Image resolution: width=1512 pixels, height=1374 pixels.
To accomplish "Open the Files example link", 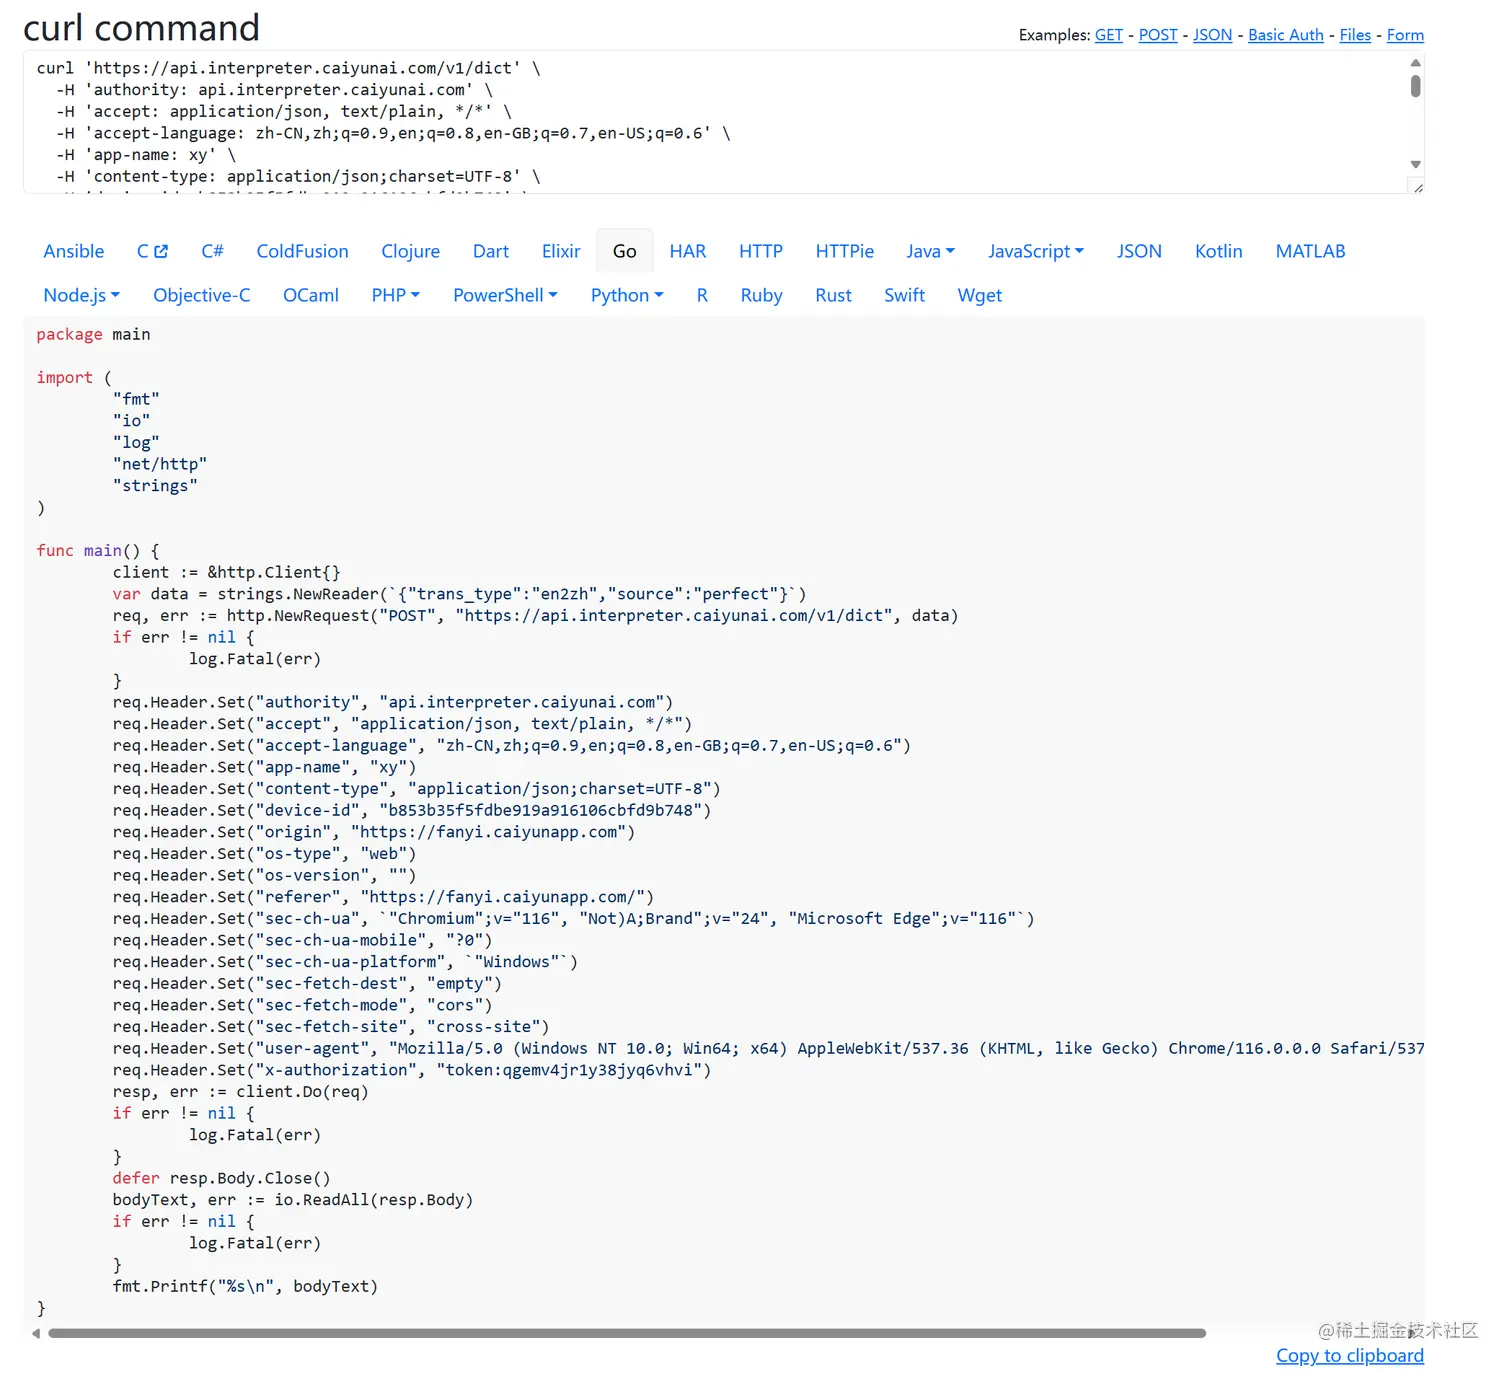I will (x=1355, y=35).
